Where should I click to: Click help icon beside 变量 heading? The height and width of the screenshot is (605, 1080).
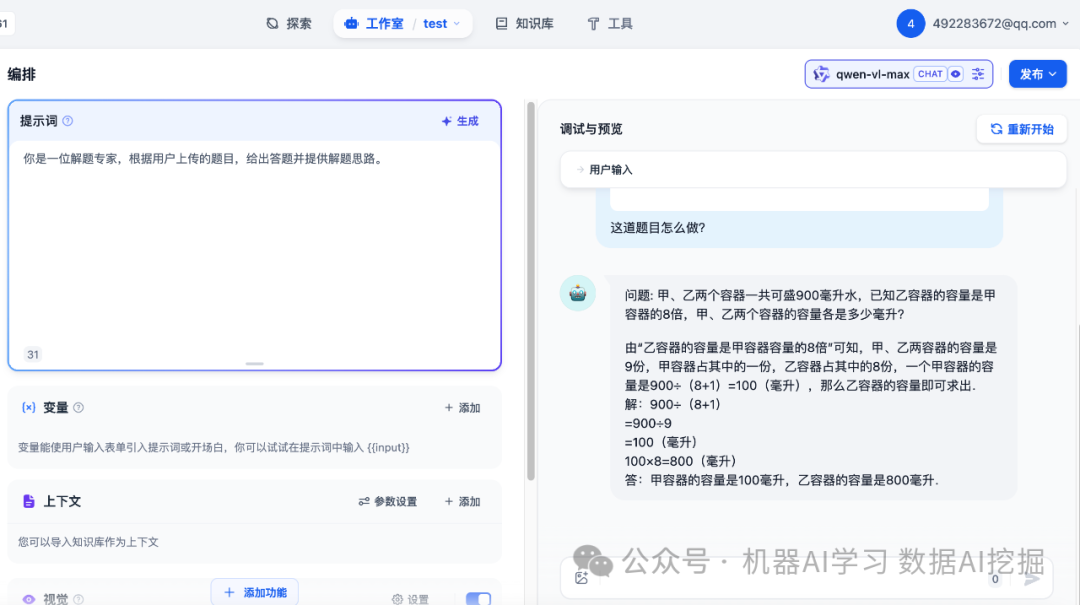tap(79, 408)
